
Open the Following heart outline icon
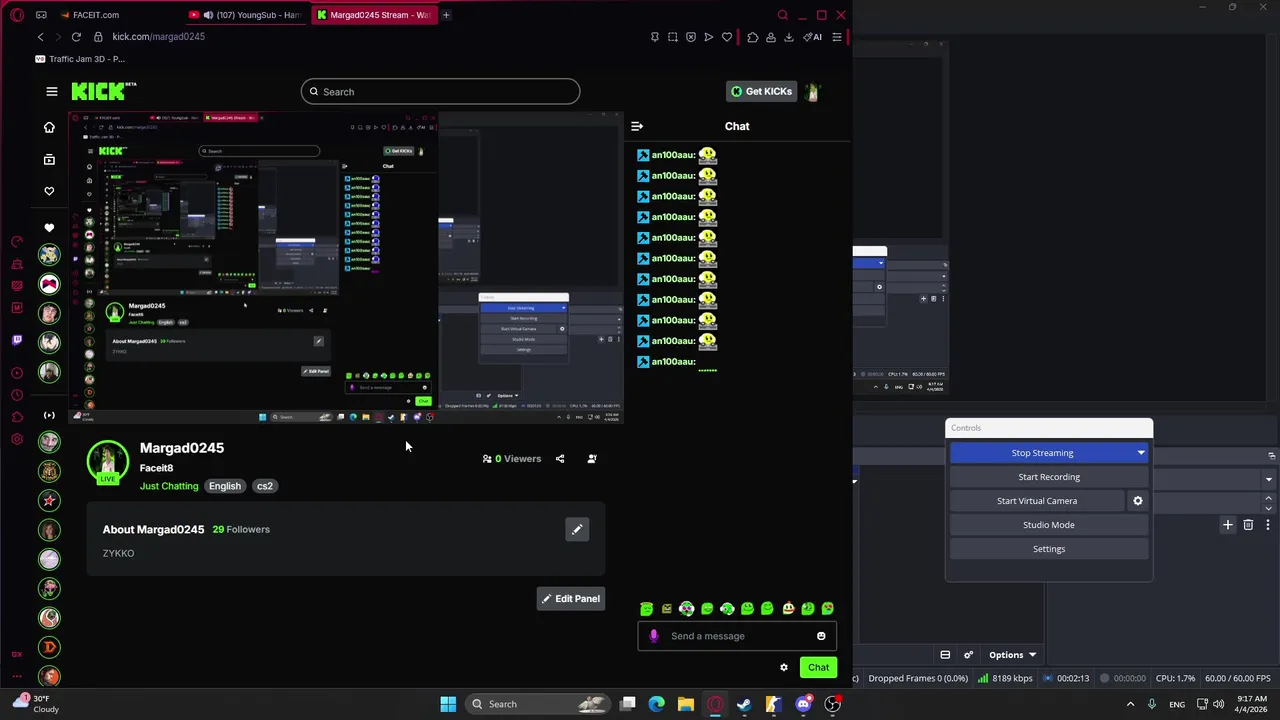coord(49,191)
